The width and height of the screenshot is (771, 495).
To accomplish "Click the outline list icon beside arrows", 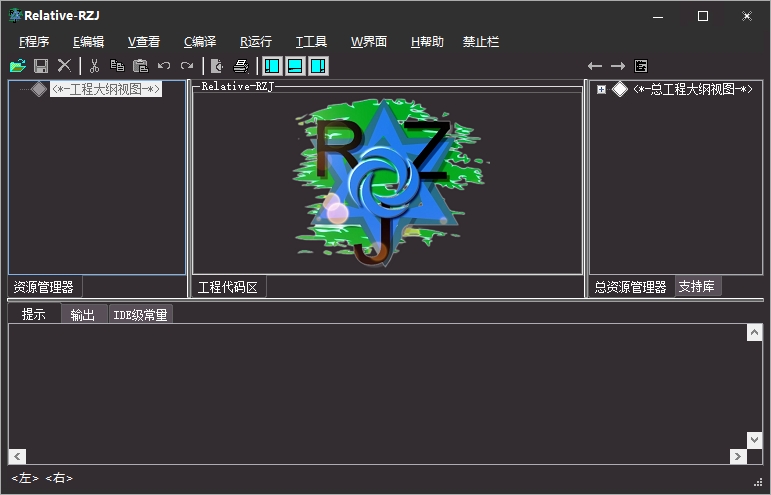I will coord(641,66).
